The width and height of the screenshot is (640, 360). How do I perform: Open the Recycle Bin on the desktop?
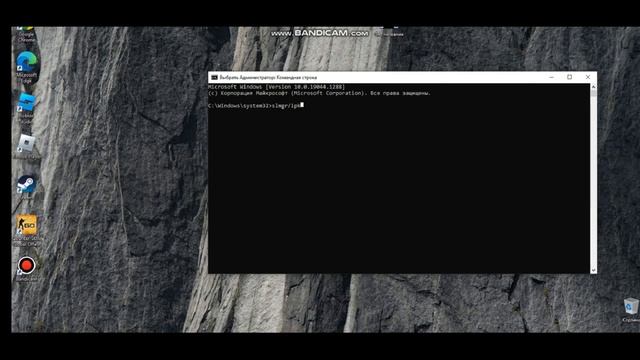point(631,306)
